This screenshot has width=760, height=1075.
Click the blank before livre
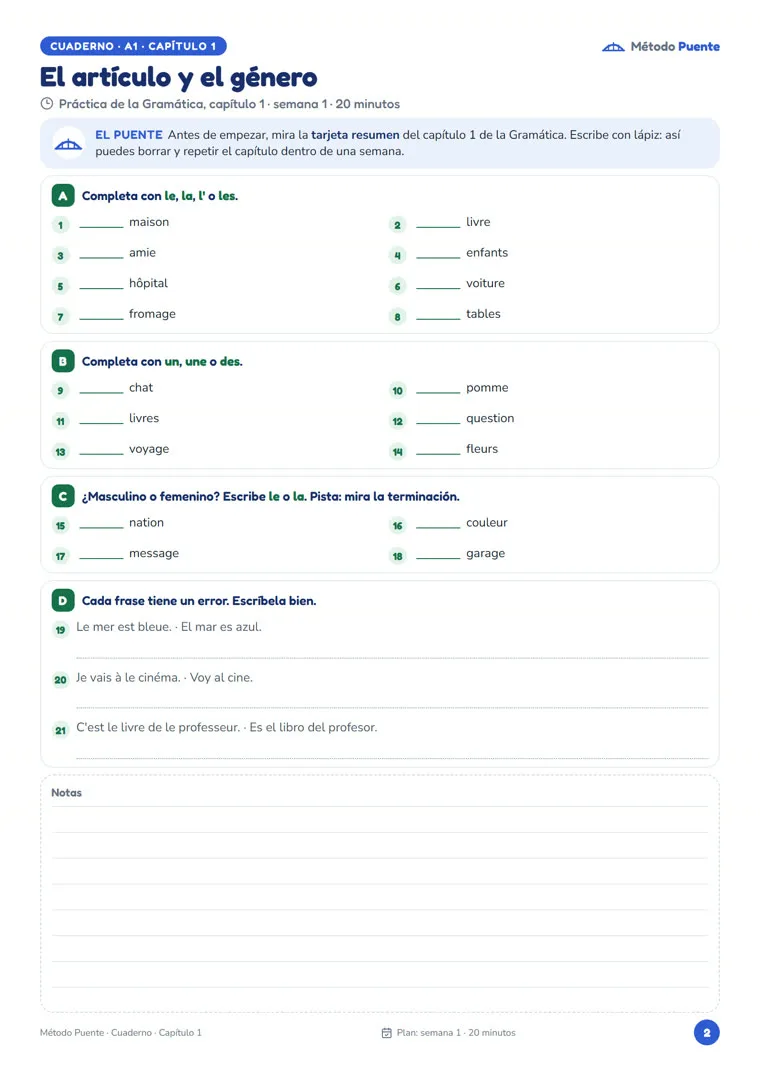[438, 224]
